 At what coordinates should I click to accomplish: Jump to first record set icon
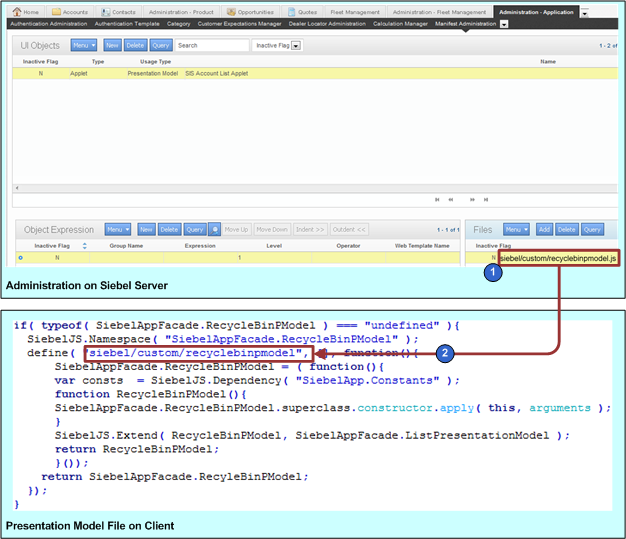point(437,199)
